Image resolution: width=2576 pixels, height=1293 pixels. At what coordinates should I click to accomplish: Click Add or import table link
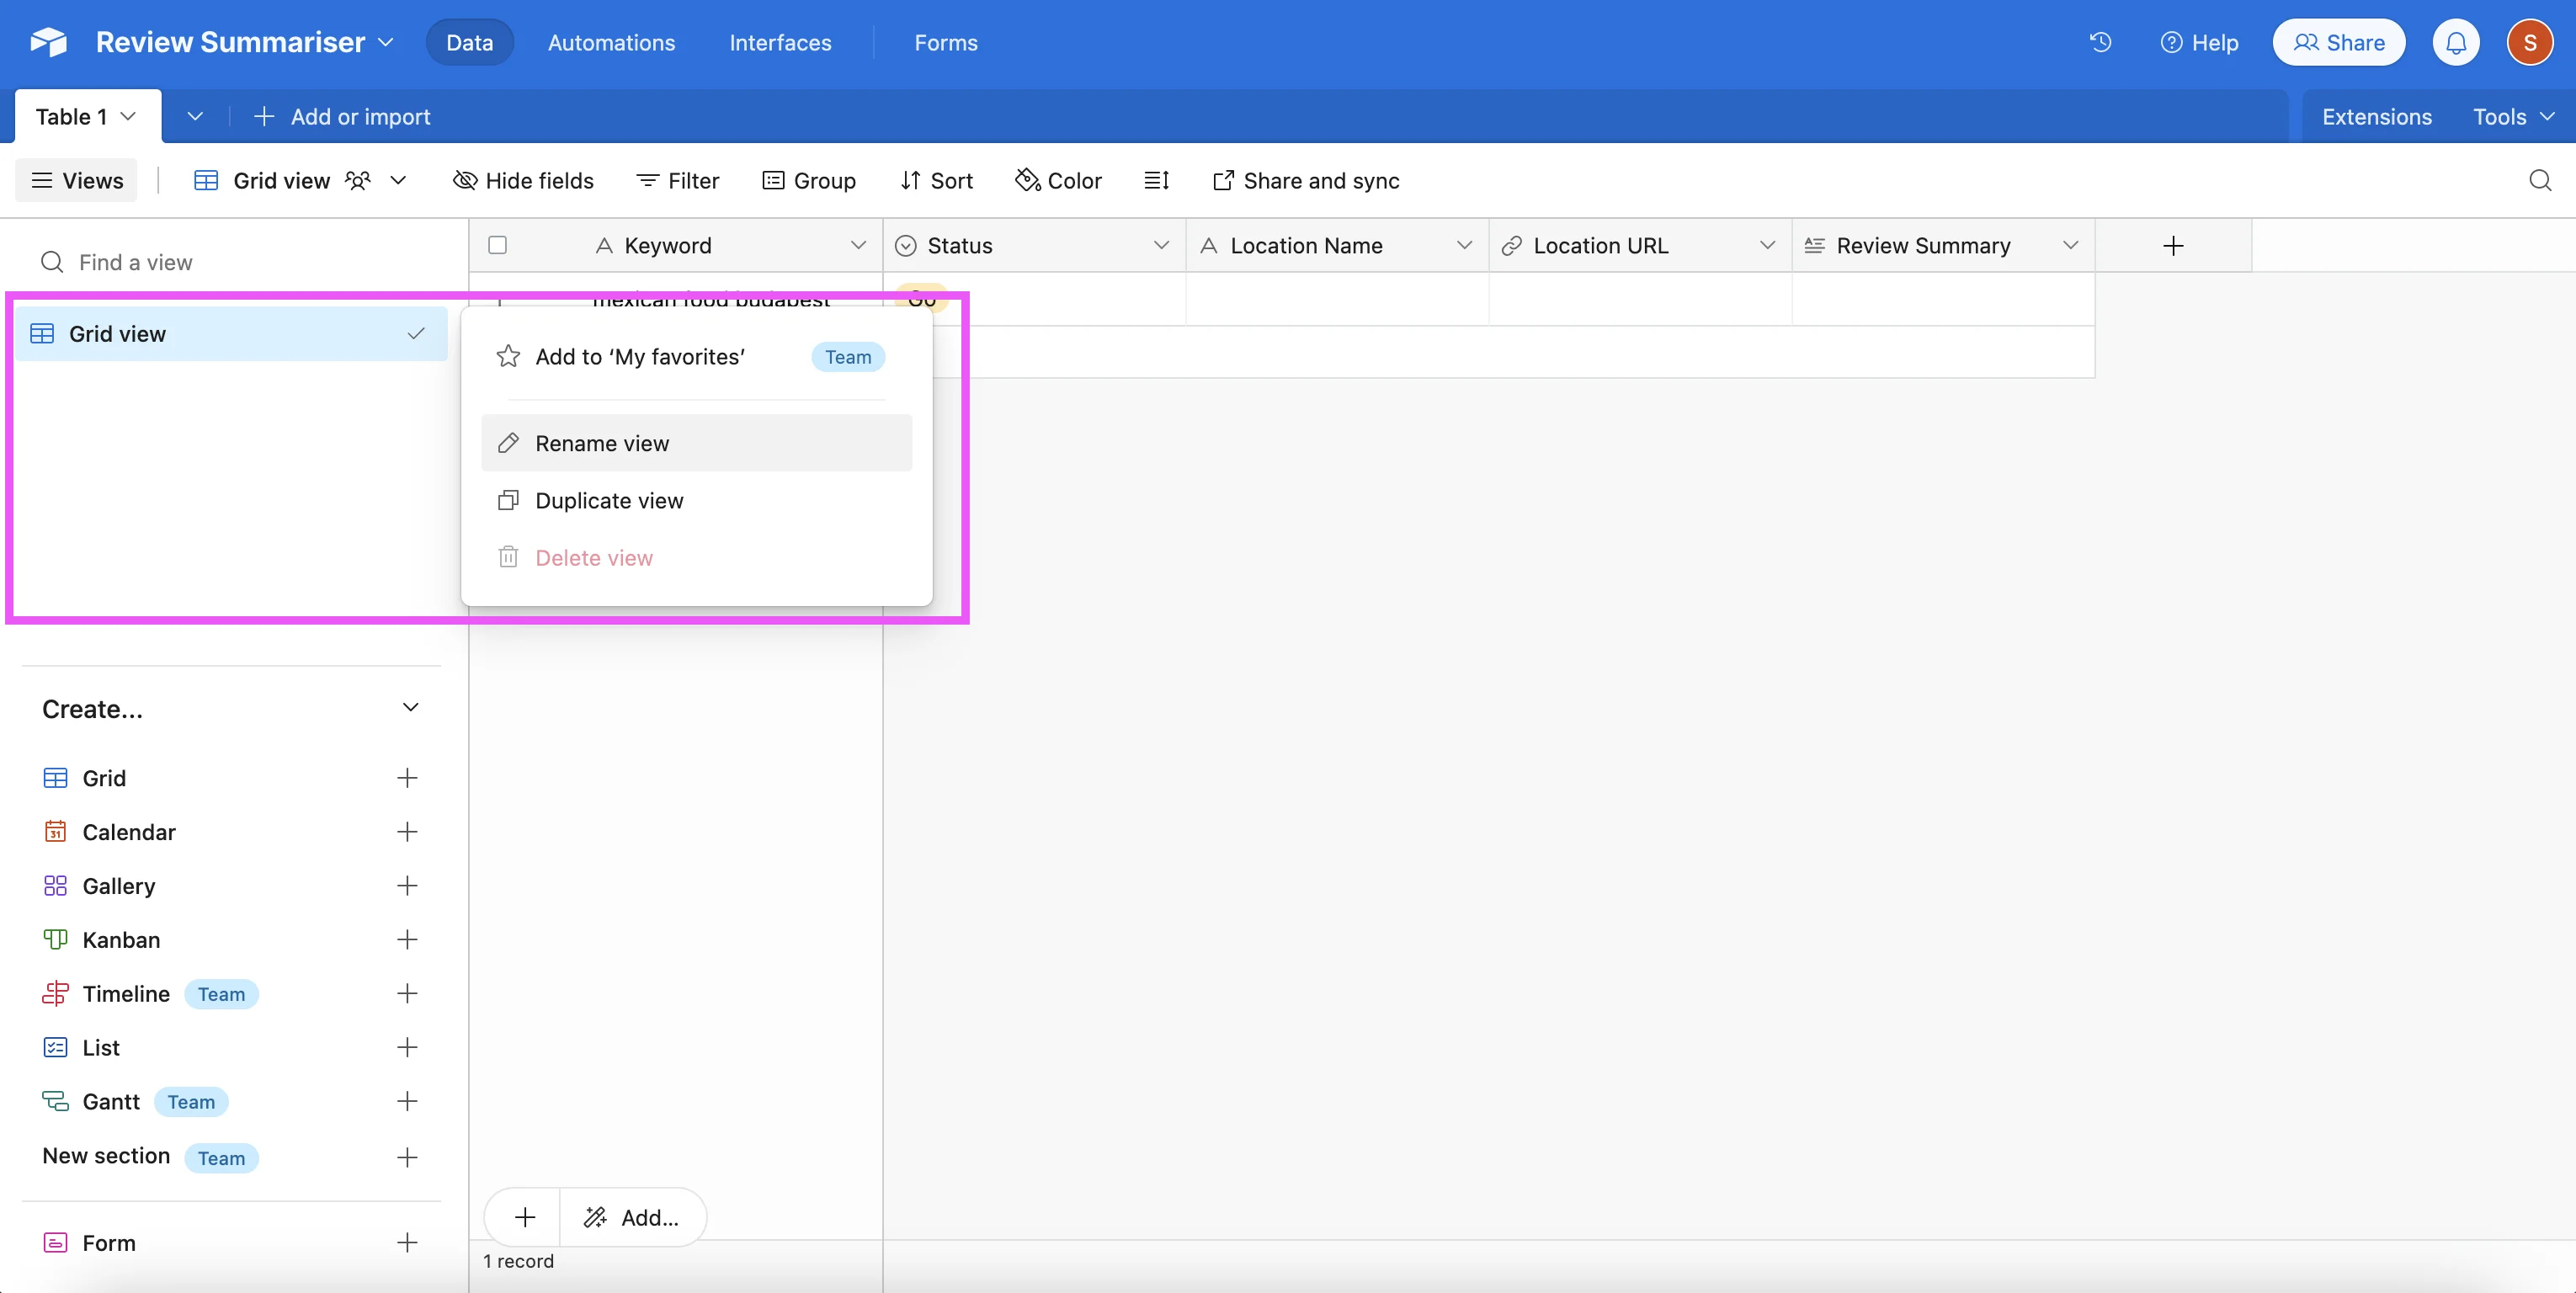[x=342, y=116]
